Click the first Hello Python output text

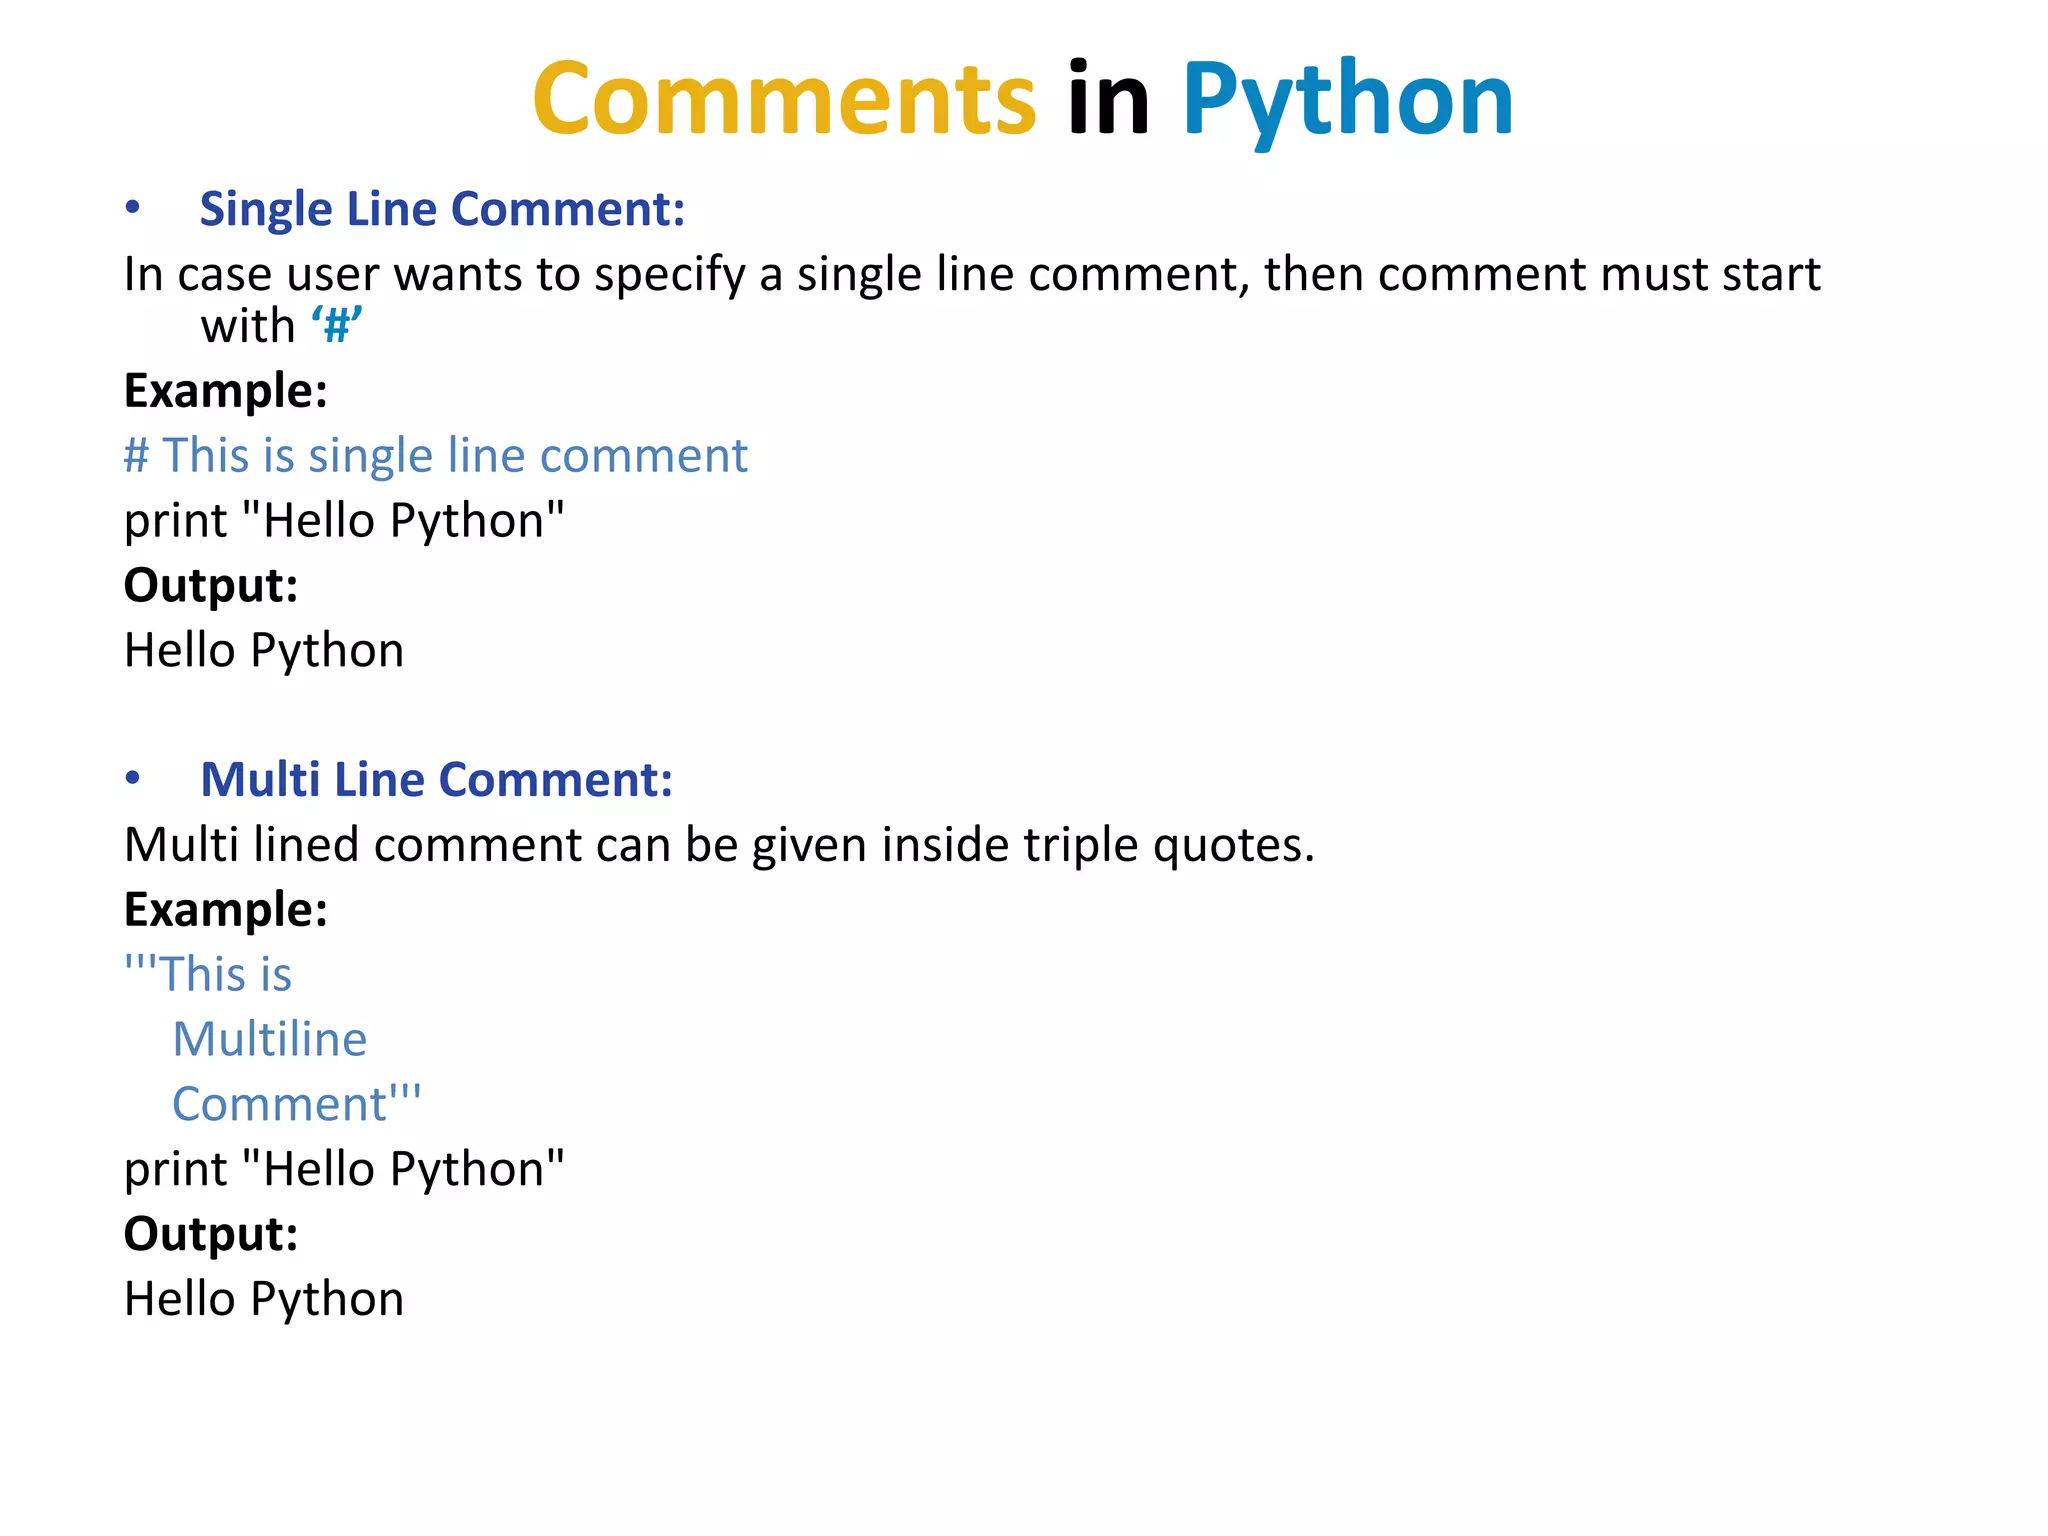[264, 650]
